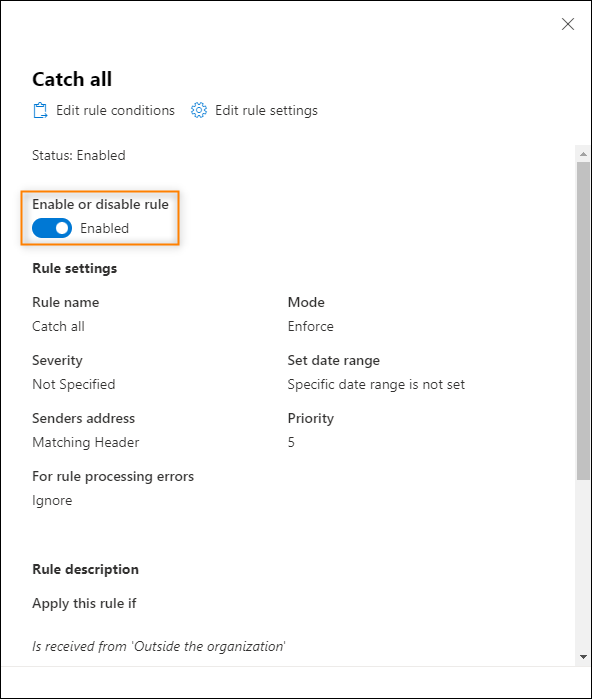592x699 pixels.
Task: Click the 'Ignore' rule processing errors value
Action: click(52, 501)
